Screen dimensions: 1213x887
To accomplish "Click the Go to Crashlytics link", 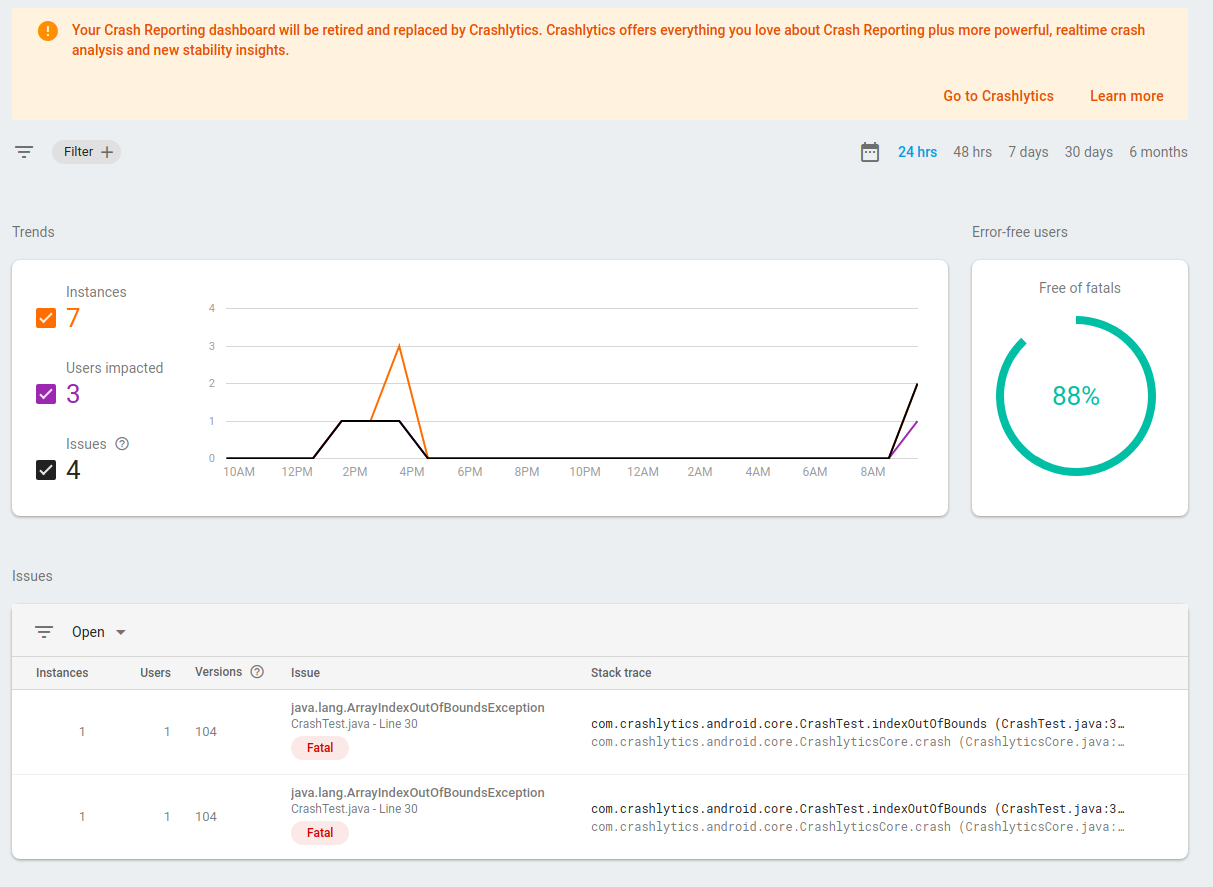I will point(998,96).
